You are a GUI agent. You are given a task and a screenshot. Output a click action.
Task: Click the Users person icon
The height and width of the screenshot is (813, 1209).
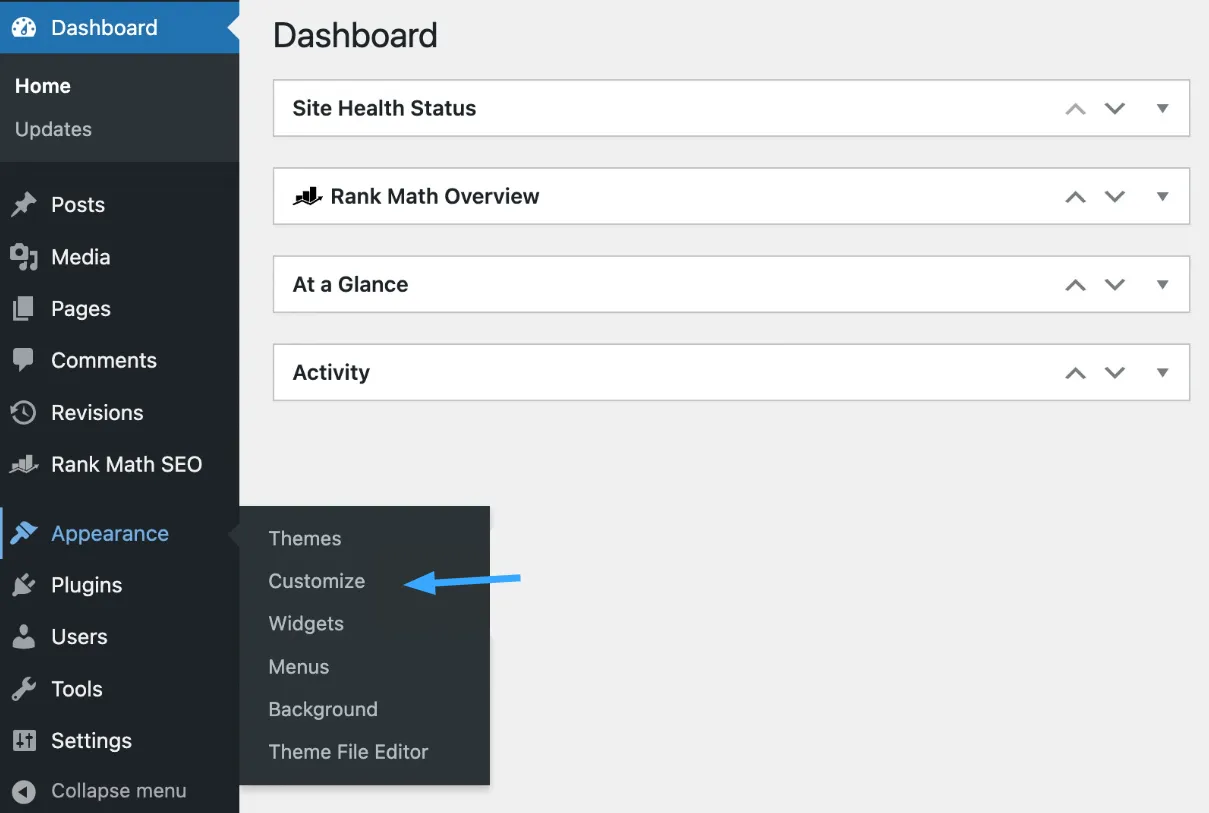click(23, 637)
